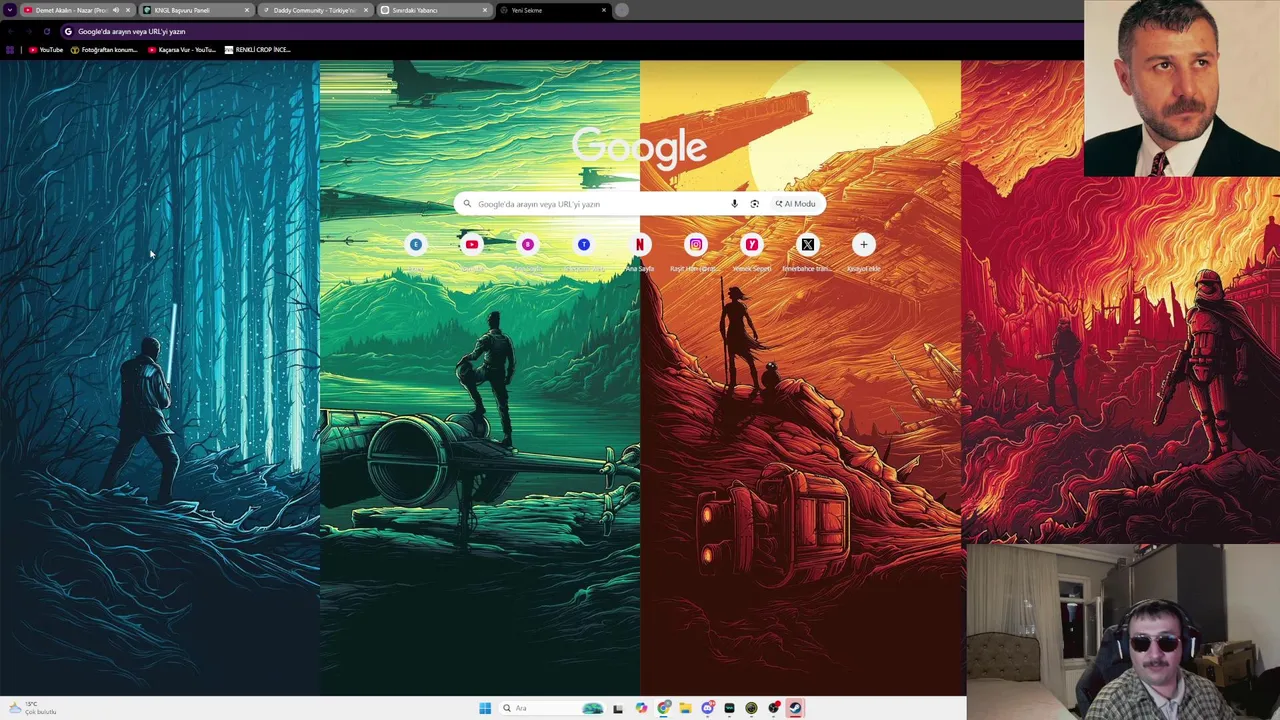
Task: Open the apps grid in bookmarks bar
Action: (x=10, y=49)
